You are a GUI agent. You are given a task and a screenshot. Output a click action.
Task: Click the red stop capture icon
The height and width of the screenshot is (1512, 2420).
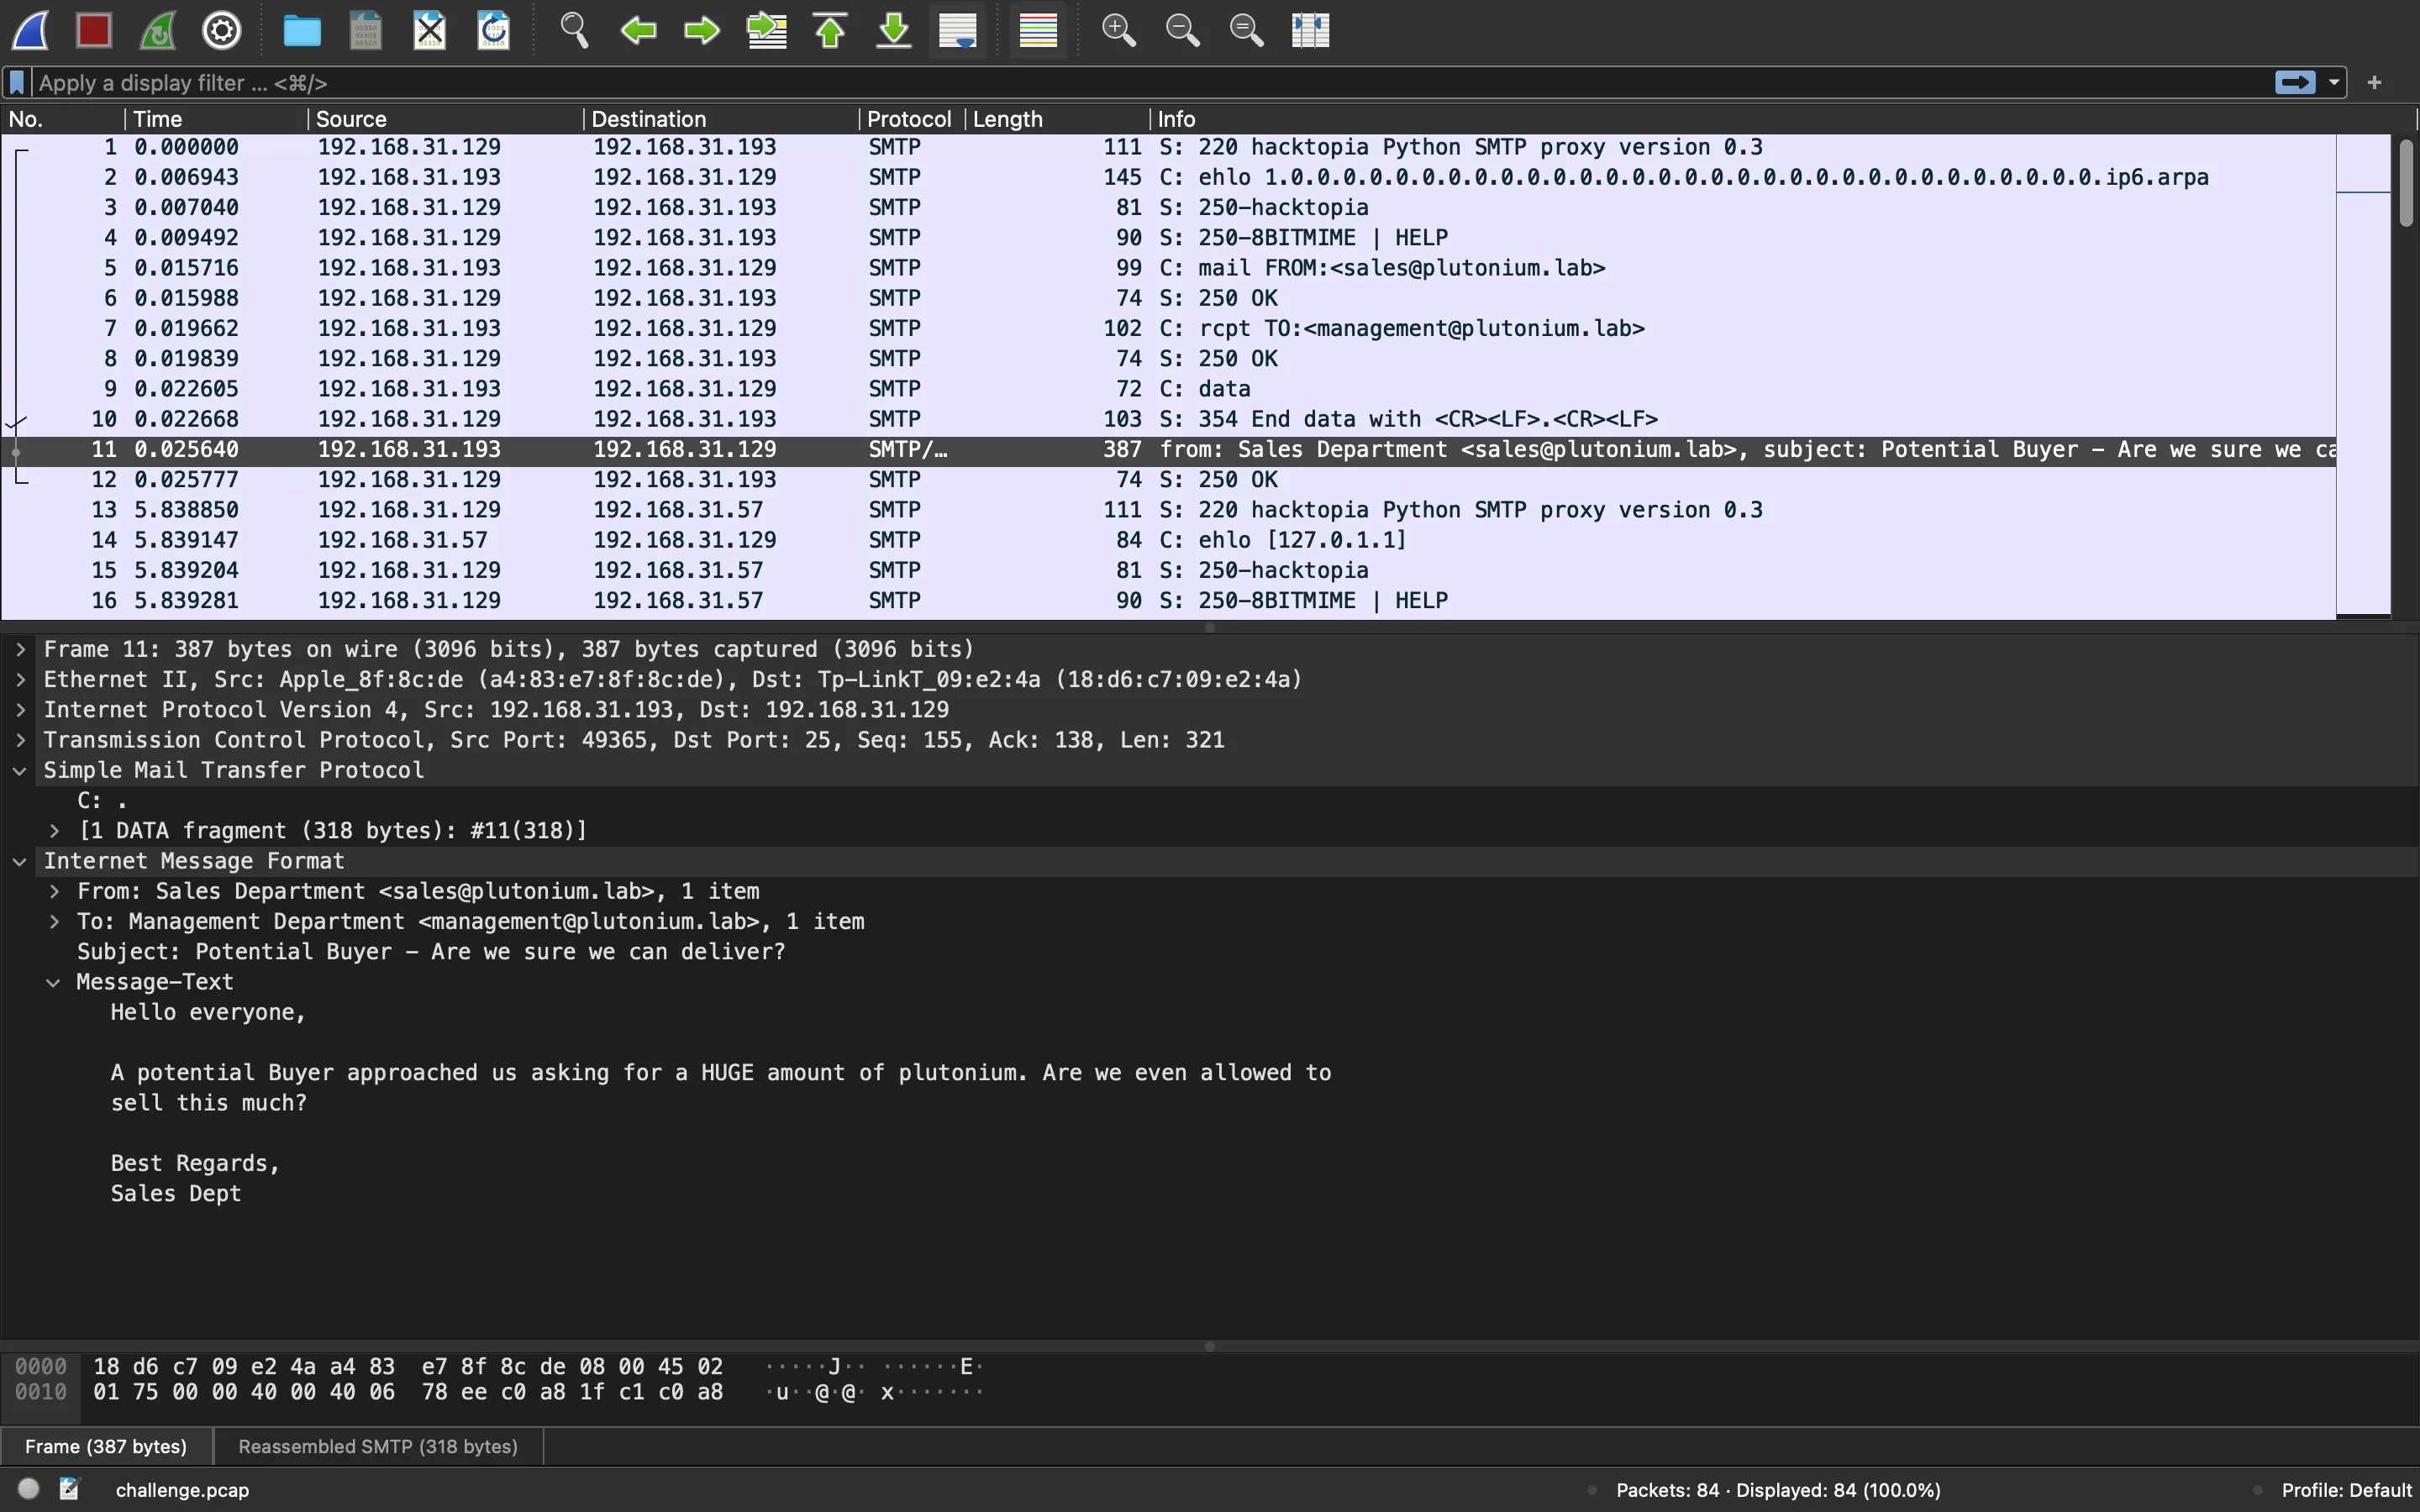94,30
